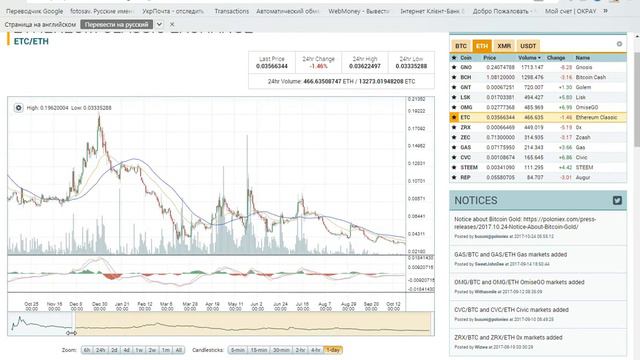Open Переводчик Google bookmark
640x360 pixels.
click(x=34, y=11)
